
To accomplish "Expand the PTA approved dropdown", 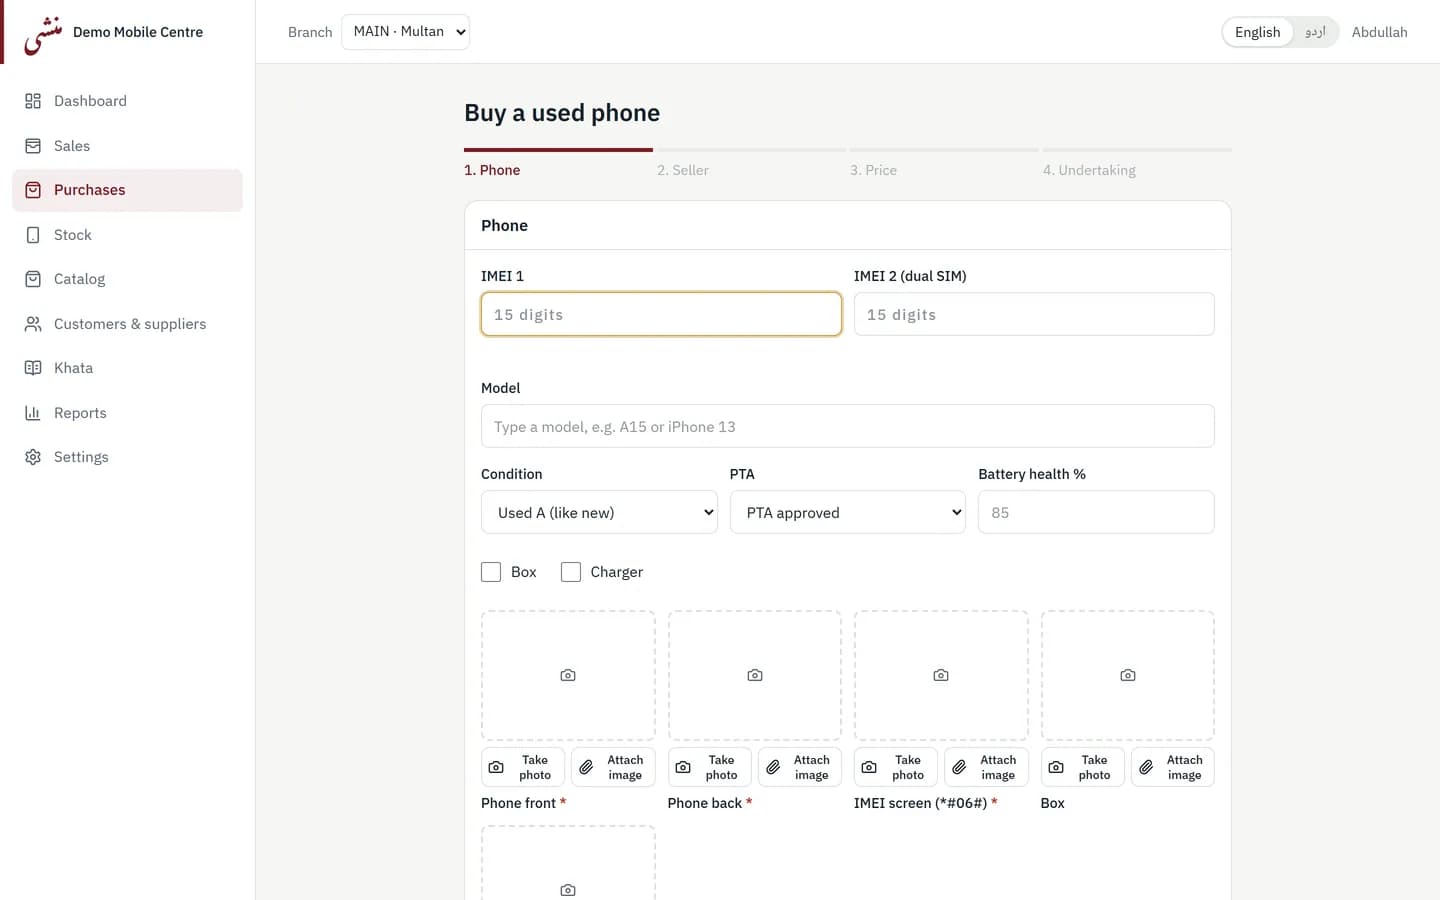I will coord(848,512).
